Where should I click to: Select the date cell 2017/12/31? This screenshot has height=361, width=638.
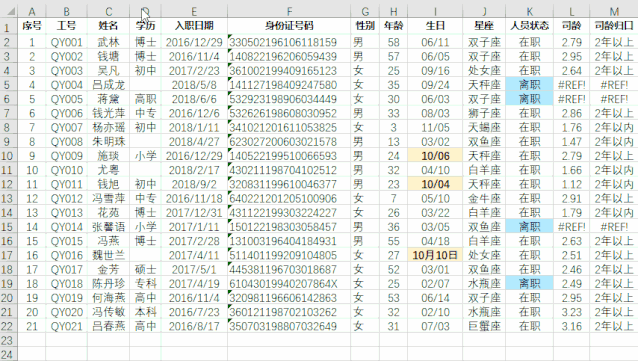pos(194,212)
